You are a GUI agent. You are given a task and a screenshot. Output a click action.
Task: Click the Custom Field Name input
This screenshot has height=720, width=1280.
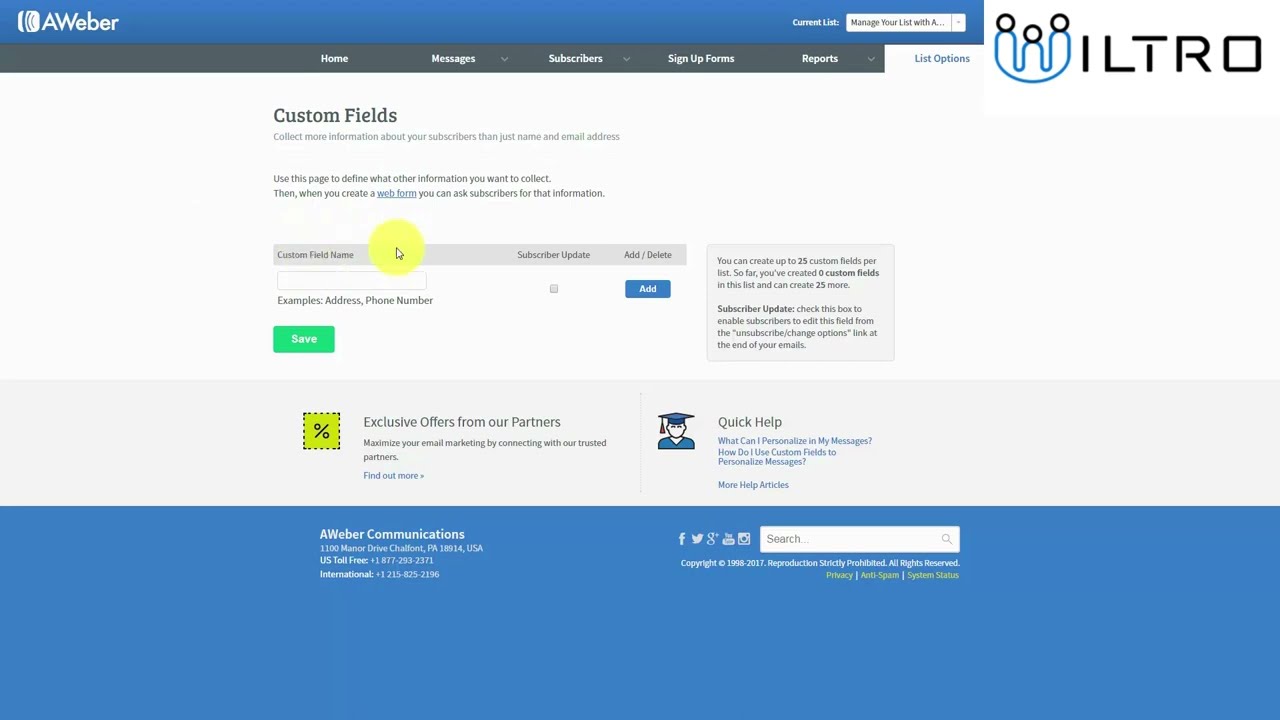pos(352,281)
